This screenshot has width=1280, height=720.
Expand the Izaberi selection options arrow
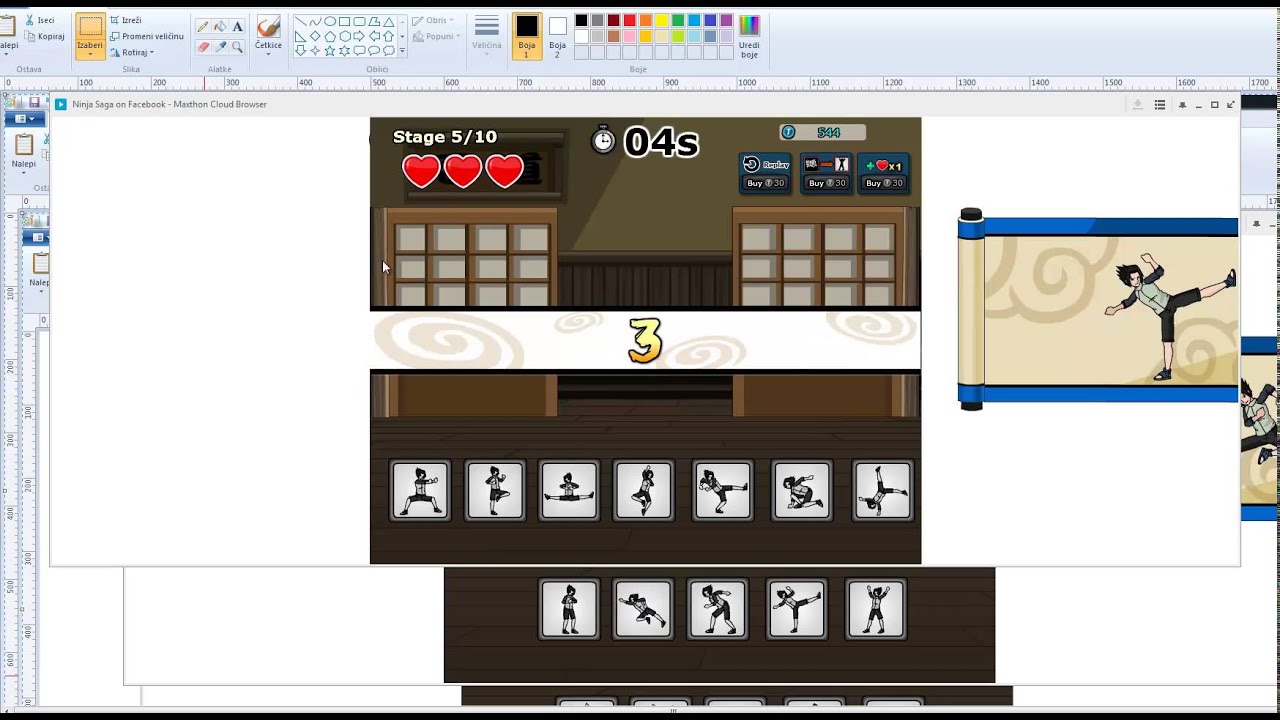90,53
